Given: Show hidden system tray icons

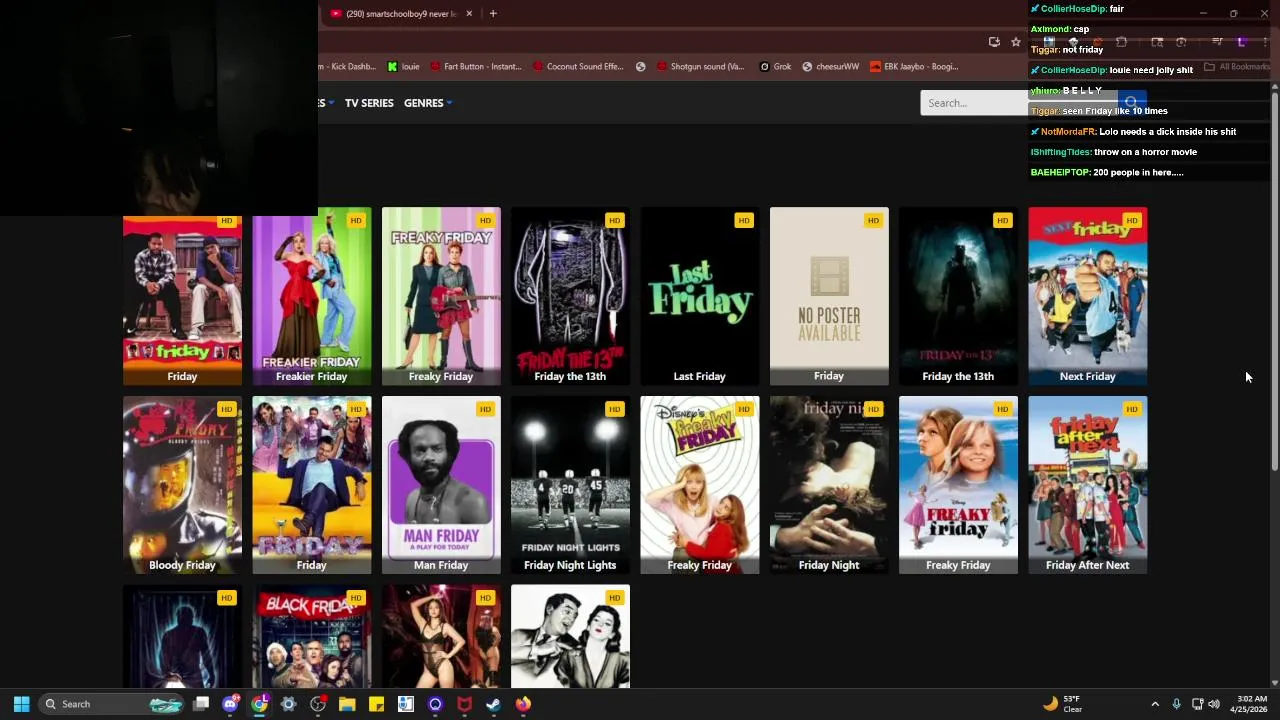Looking at the screenshot, I should (1155, 704).
